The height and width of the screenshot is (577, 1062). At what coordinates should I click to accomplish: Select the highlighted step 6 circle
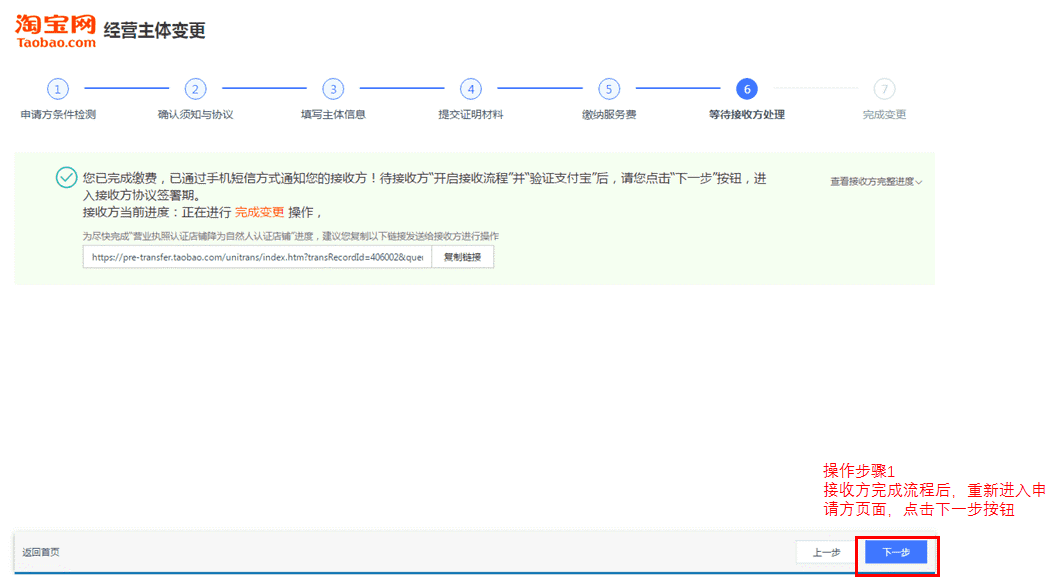[x=746, y=89]
